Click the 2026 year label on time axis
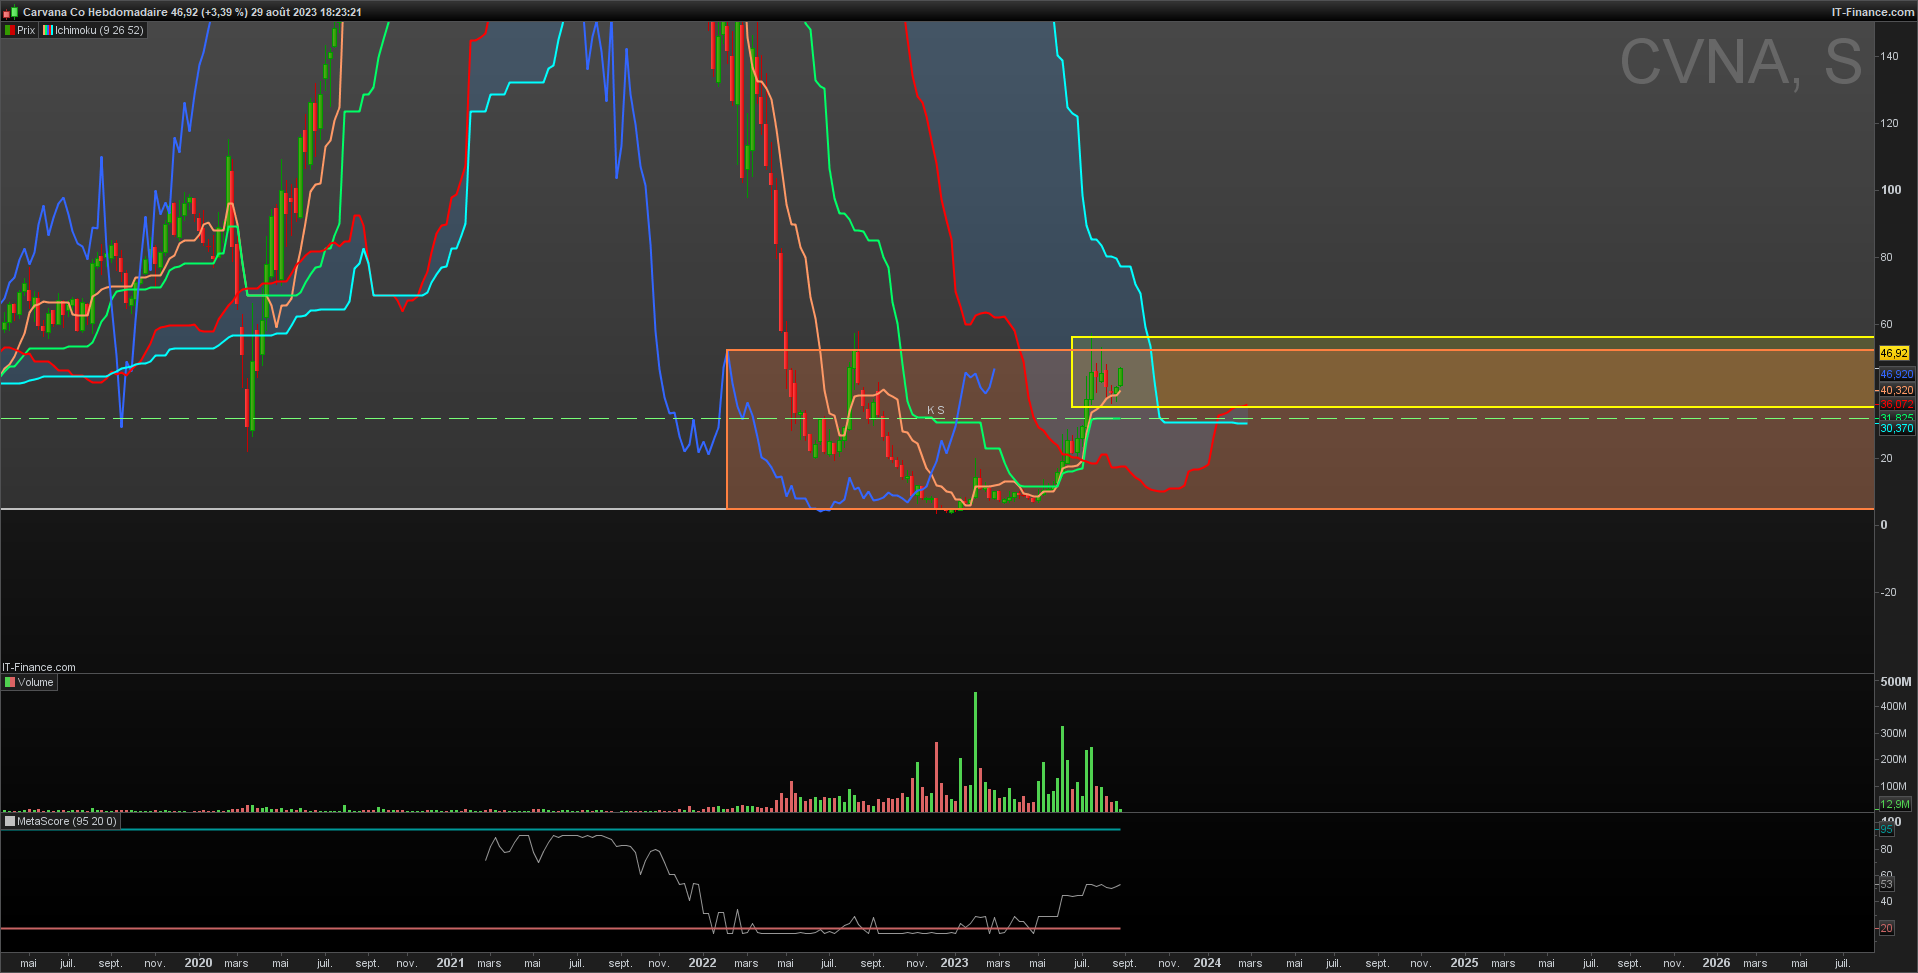 pyautogui.click(x=1716, y=963)
